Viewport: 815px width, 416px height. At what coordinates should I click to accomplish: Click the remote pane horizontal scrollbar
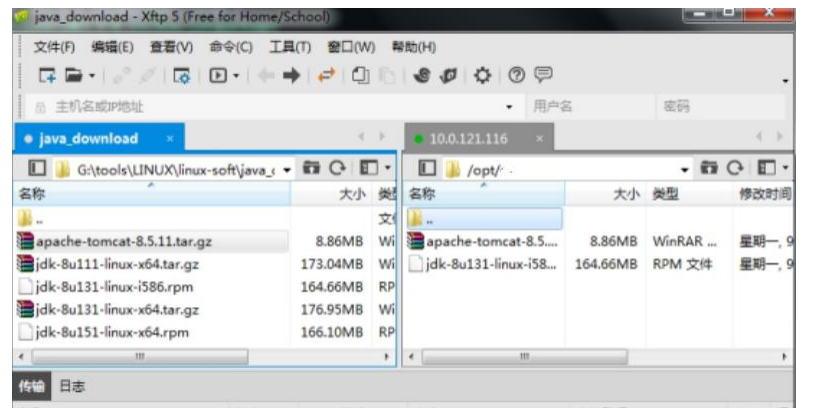click(x=524, y=357)
